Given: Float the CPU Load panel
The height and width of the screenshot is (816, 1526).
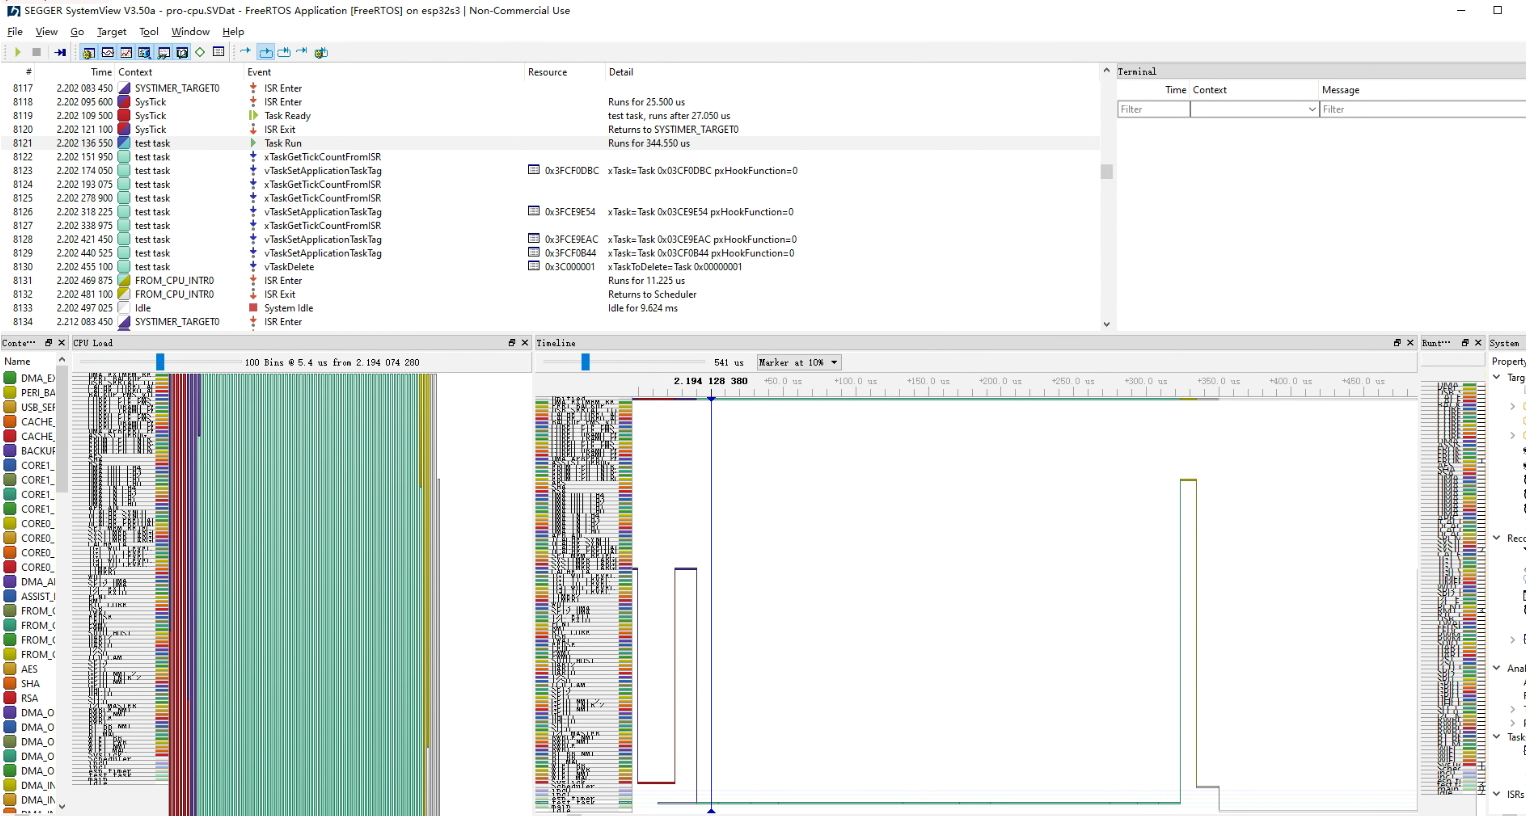Looking at the screenshot, I should click(512, 343).
